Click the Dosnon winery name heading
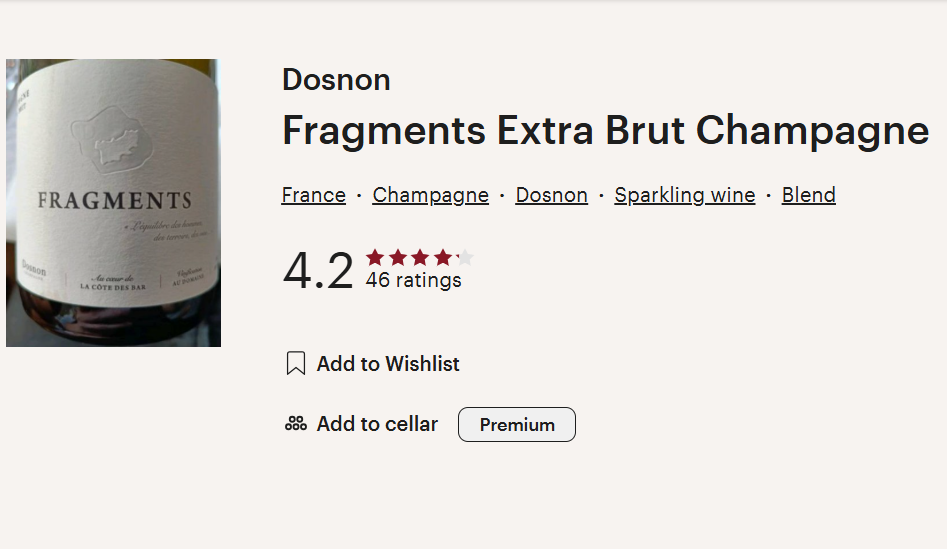The height and width of the screenshot is (550, 947). tap(336, 80)
